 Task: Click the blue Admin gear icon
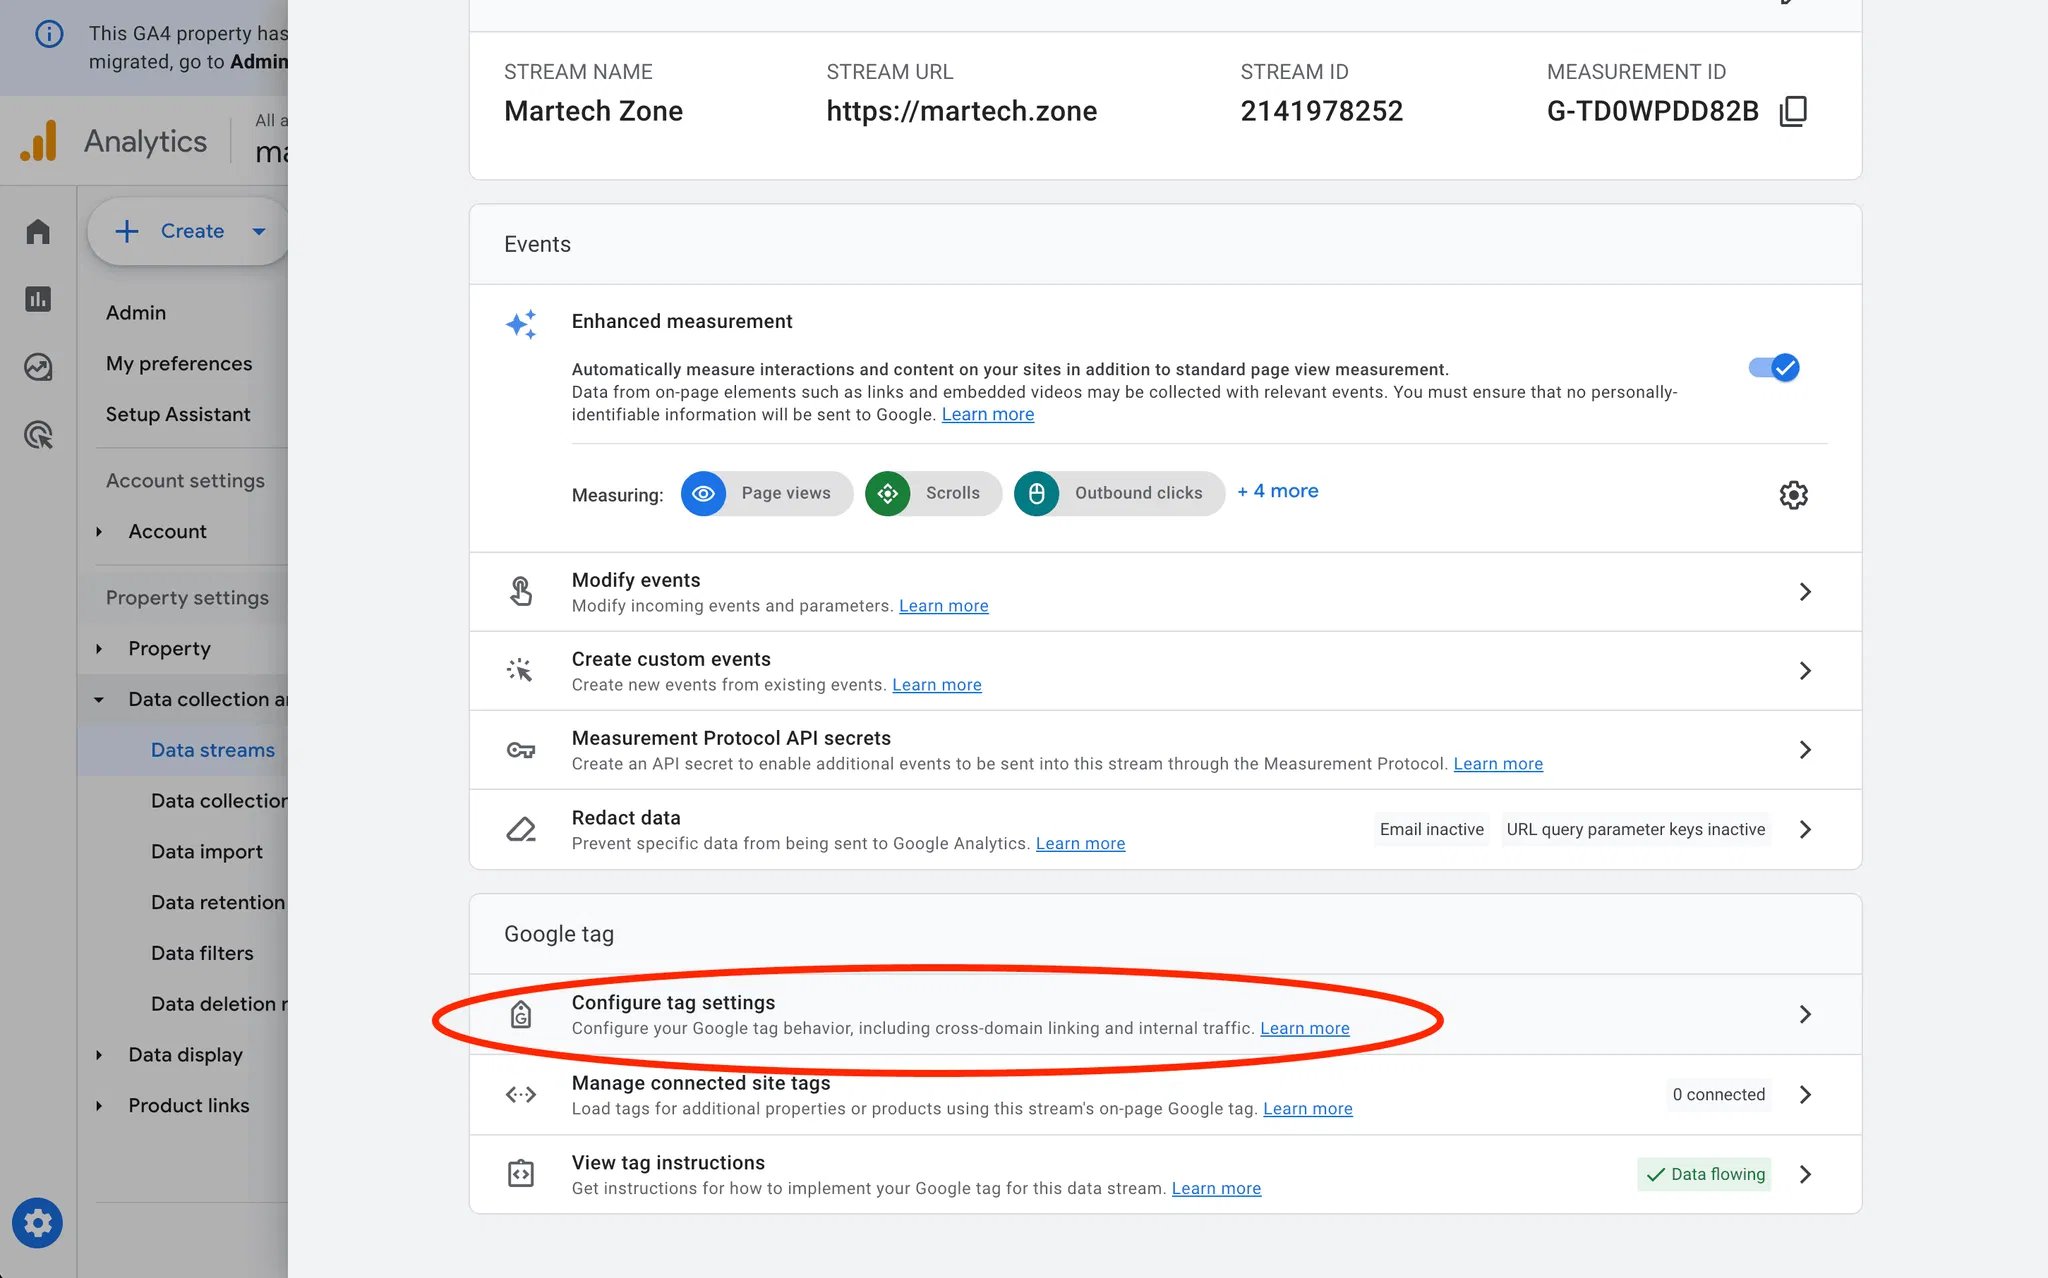click(x=38, y=1223)
